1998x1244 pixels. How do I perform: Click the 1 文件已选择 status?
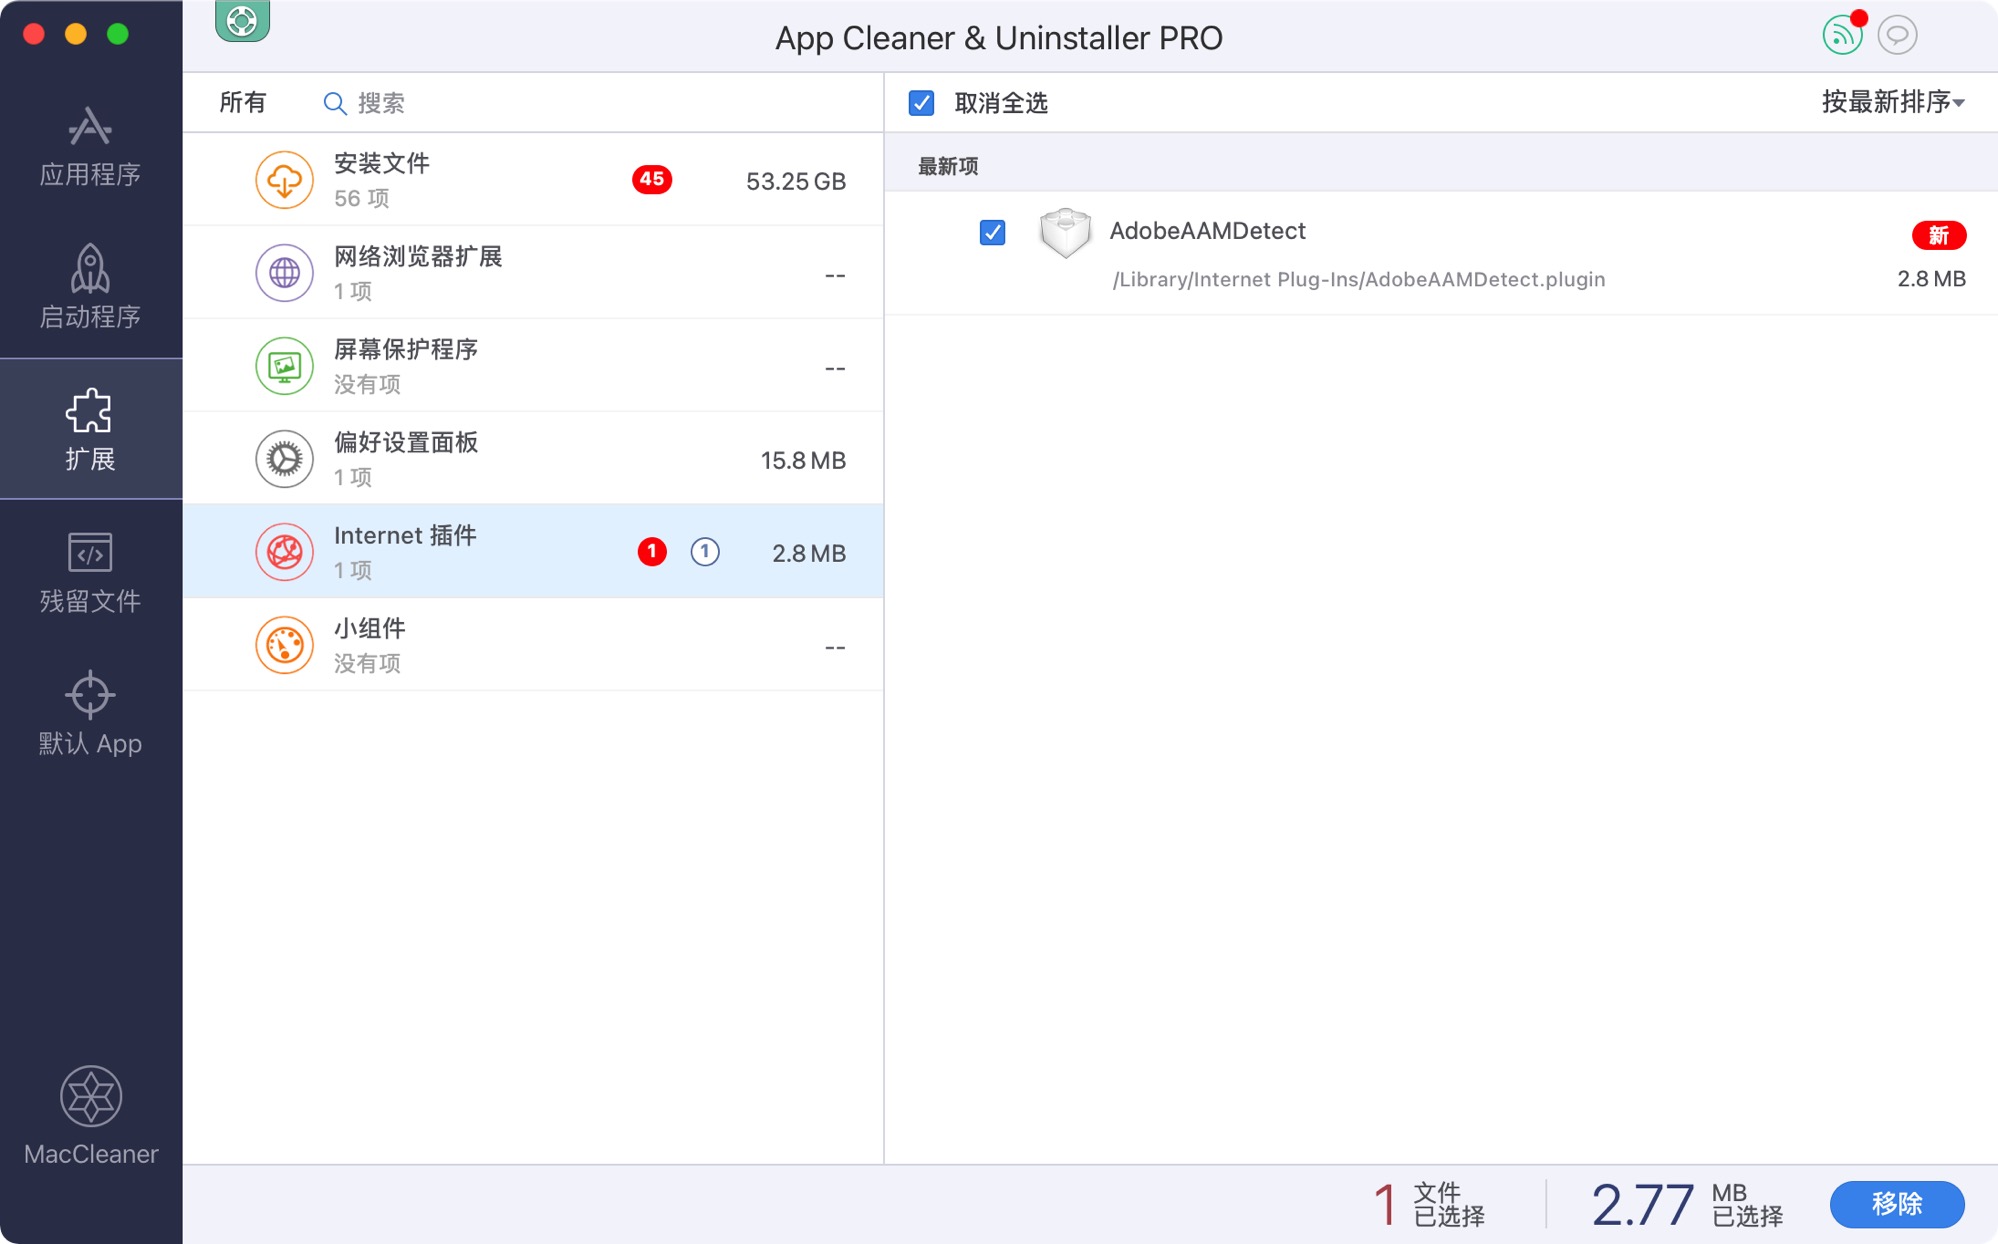(1429, 1205)
